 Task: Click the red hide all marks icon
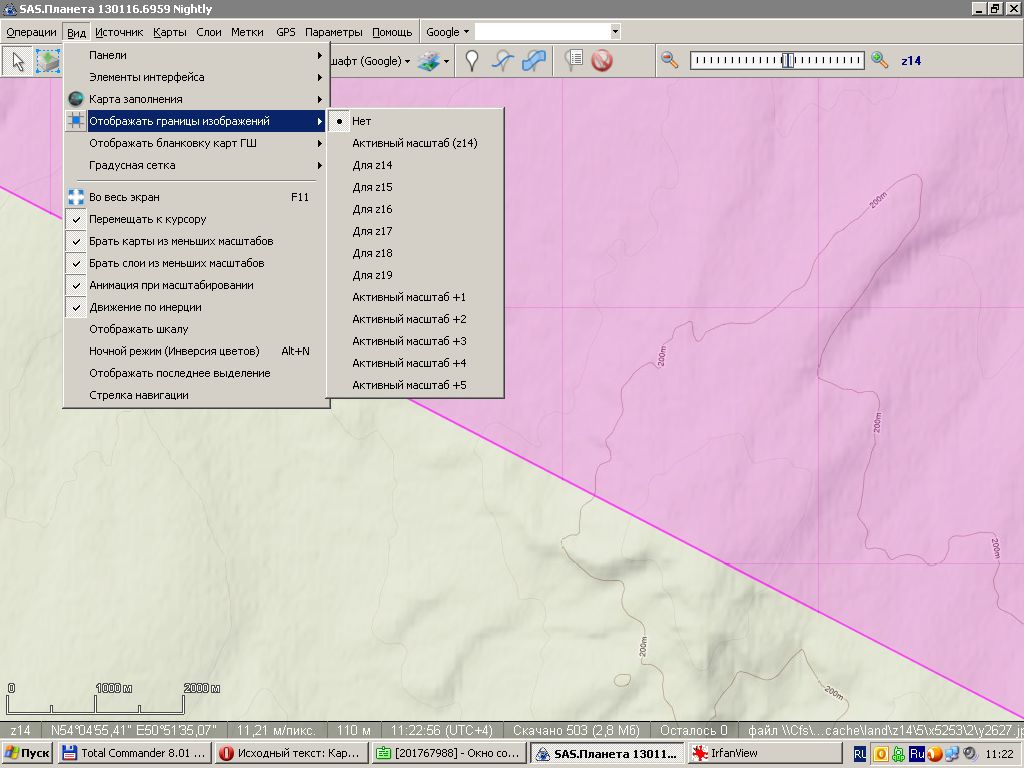coord(601,61)
